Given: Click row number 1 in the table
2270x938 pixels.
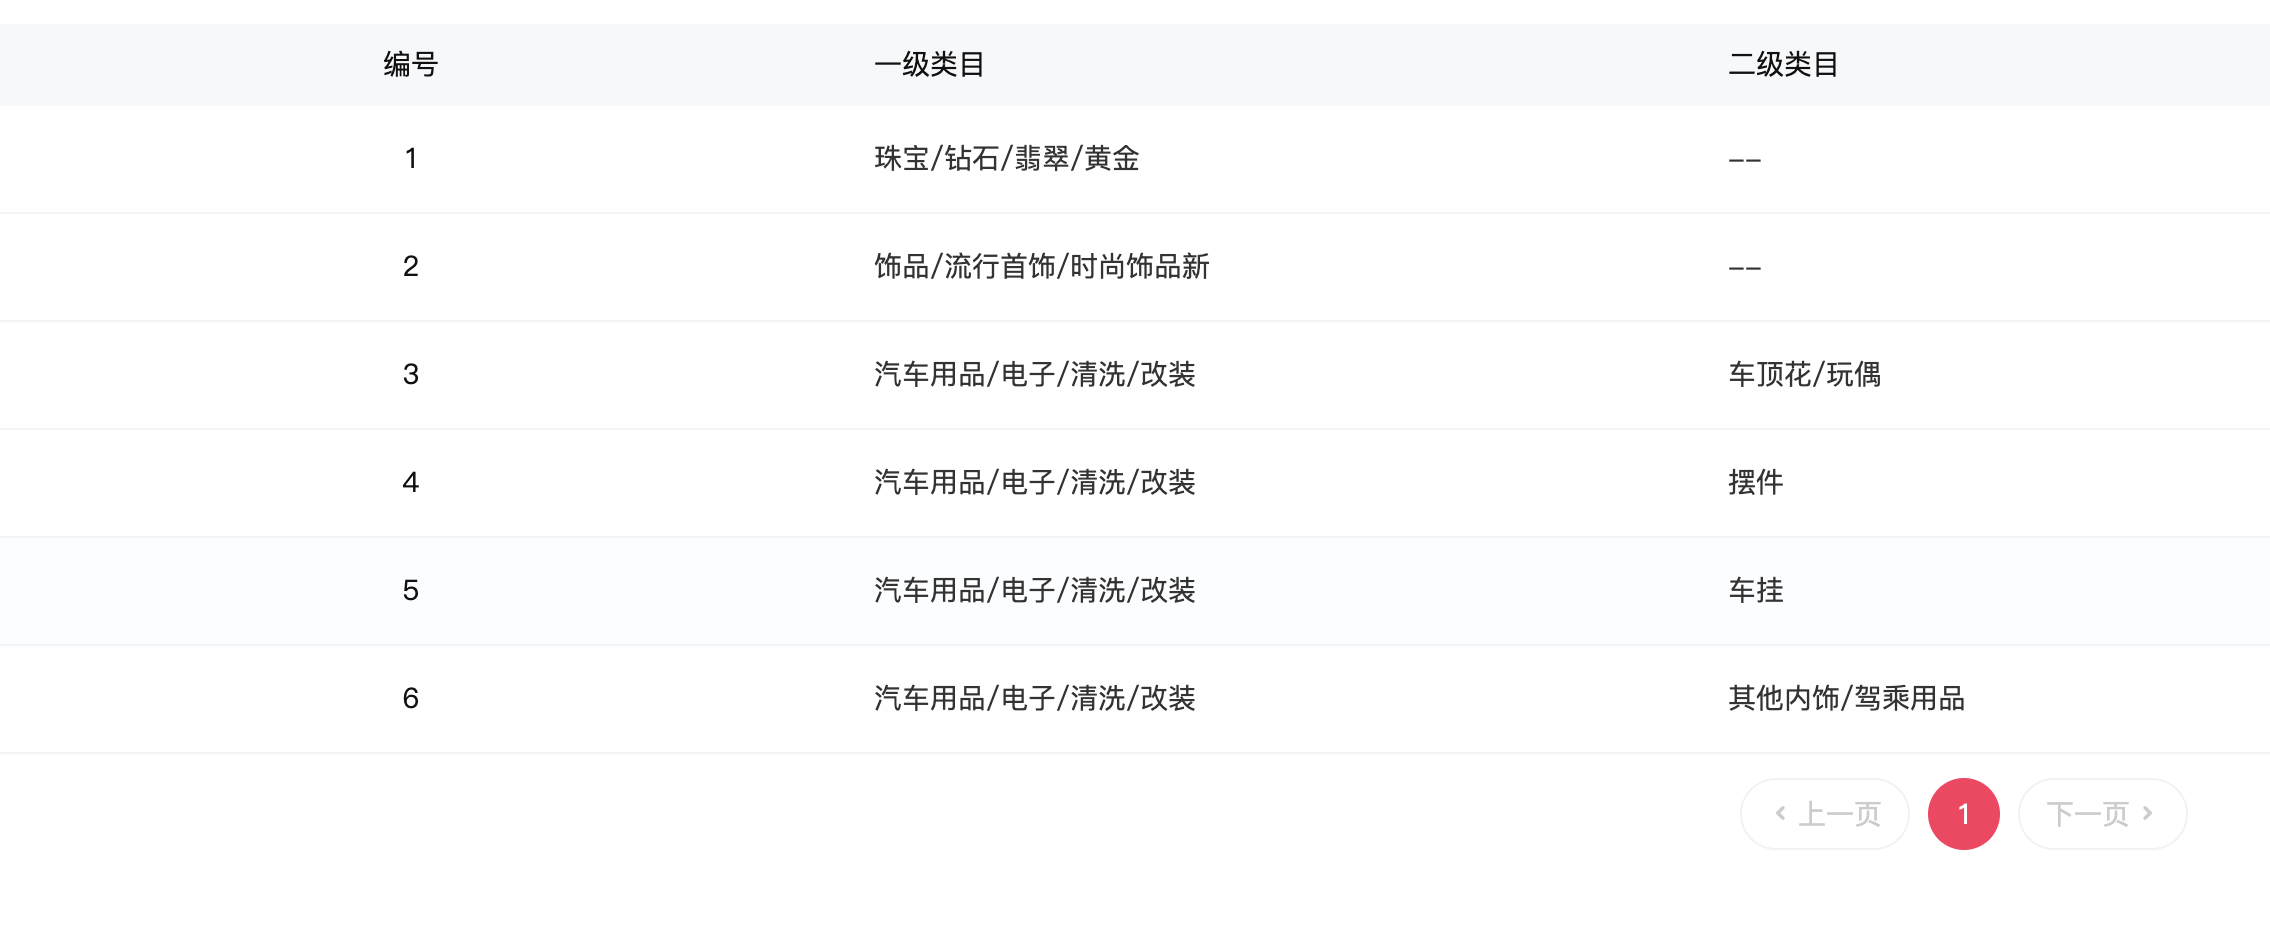Looking at the screenshot, I should click(x=411, y=159).
